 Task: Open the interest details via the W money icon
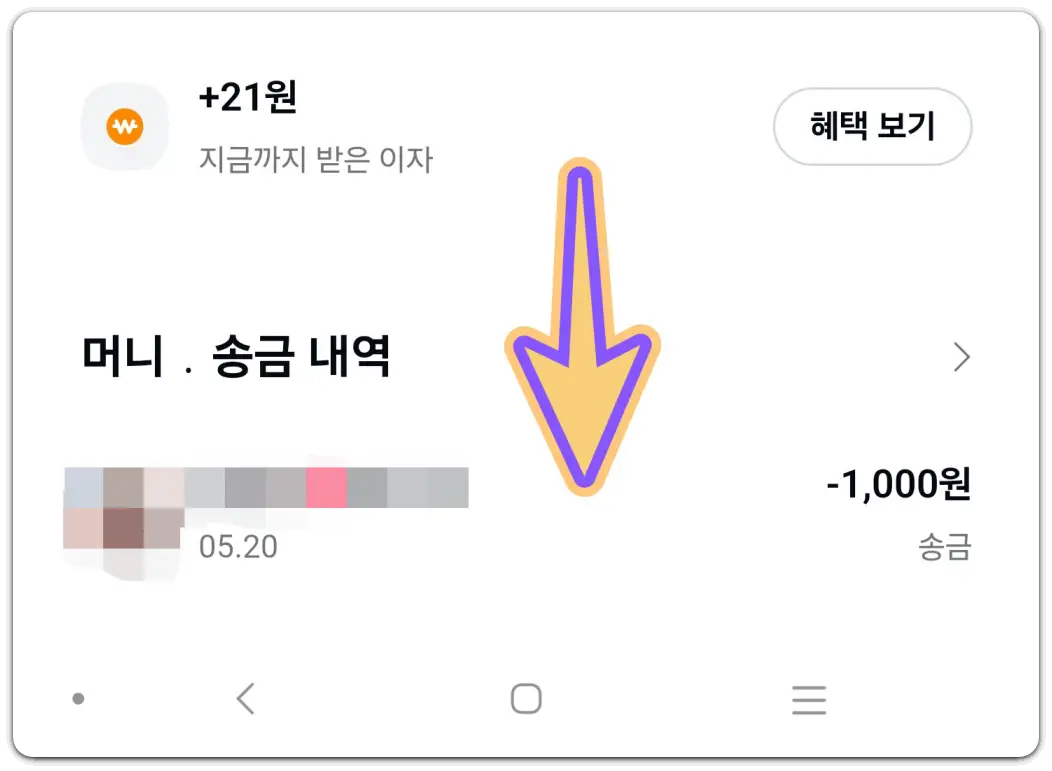pyautogui.click(x=124, y=127)
